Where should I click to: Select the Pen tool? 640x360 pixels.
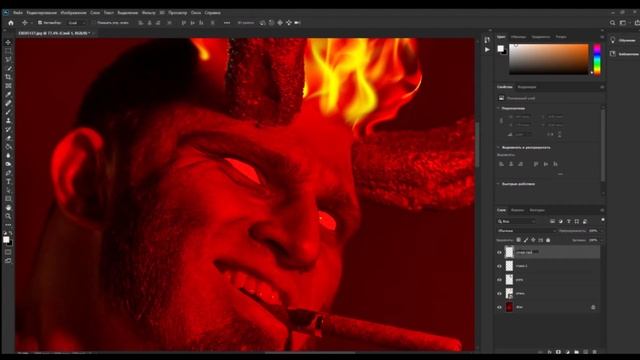(8, 173)
